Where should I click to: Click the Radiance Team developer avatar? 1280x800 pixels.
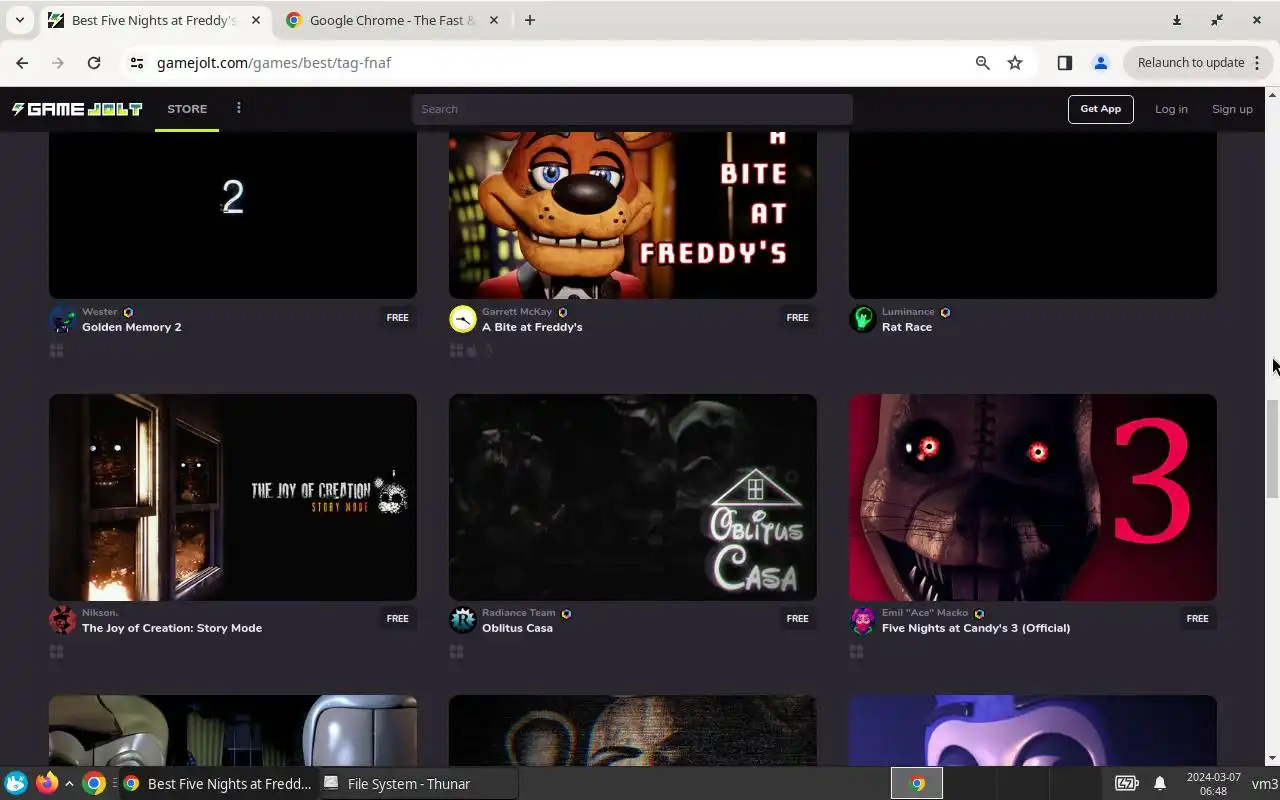pos(463,620)
